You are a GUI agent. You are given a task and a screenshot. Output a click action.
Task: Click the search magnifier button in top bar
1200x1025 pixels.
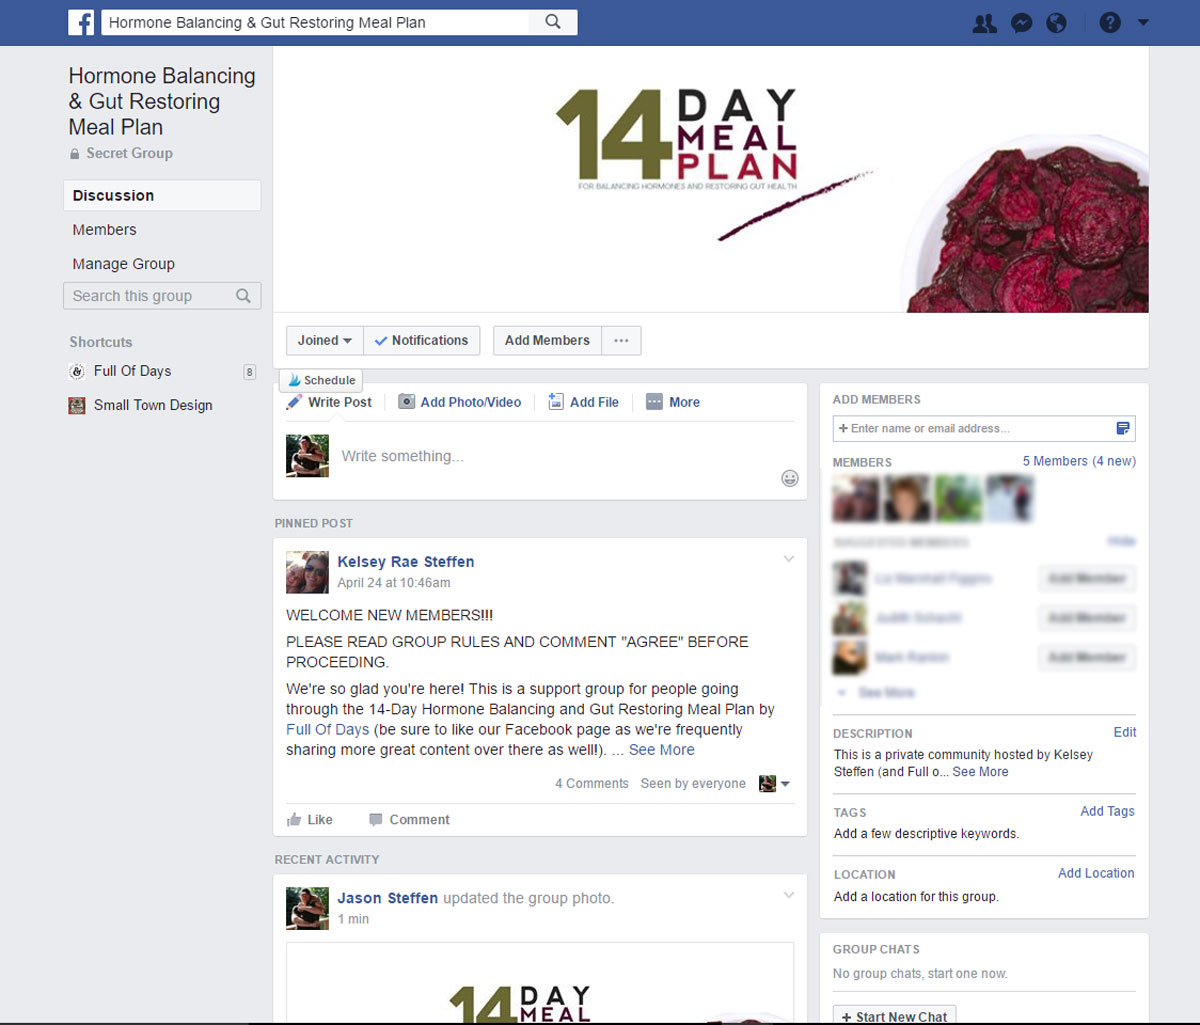pos(553,22)
